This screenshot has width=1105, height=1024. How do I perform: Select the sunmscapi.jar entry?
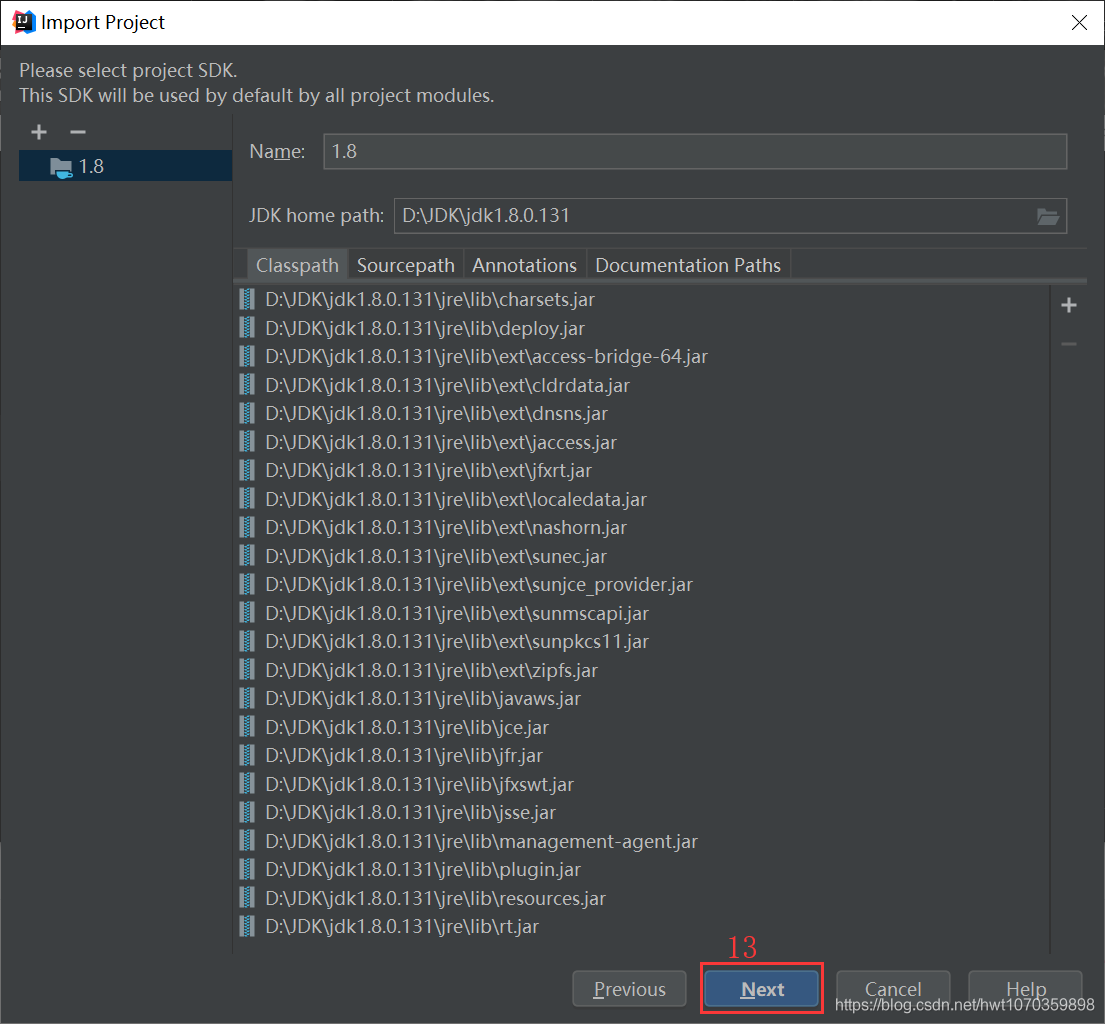point(642,614)
